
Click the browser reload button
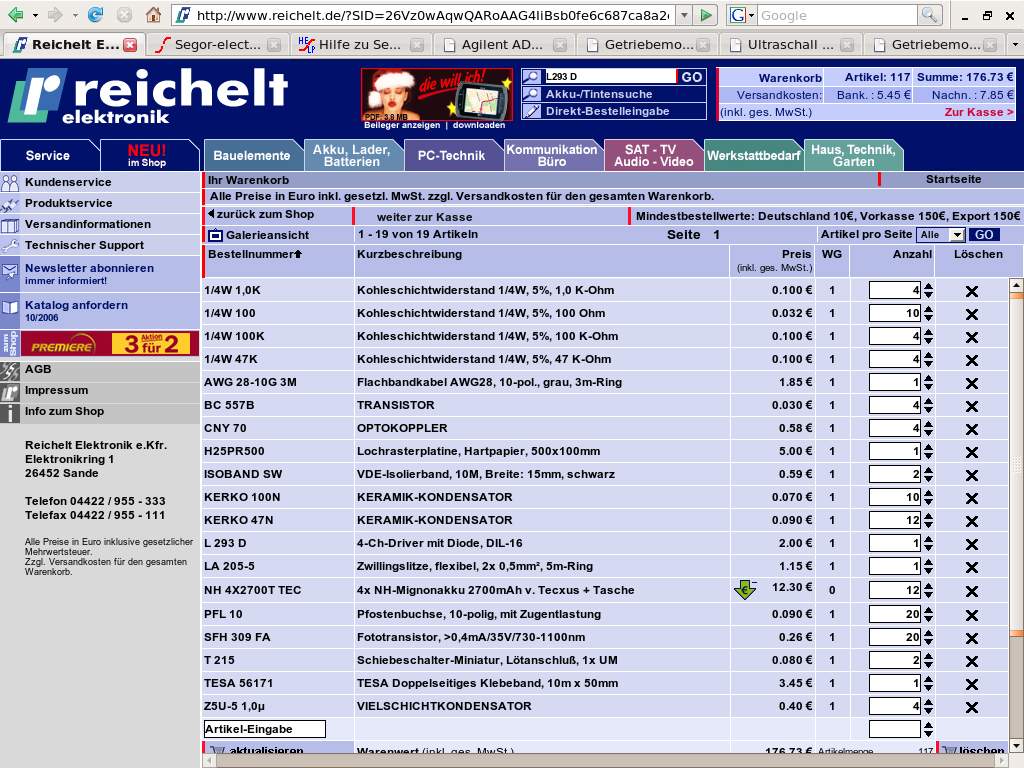click(x=95, y=14)
